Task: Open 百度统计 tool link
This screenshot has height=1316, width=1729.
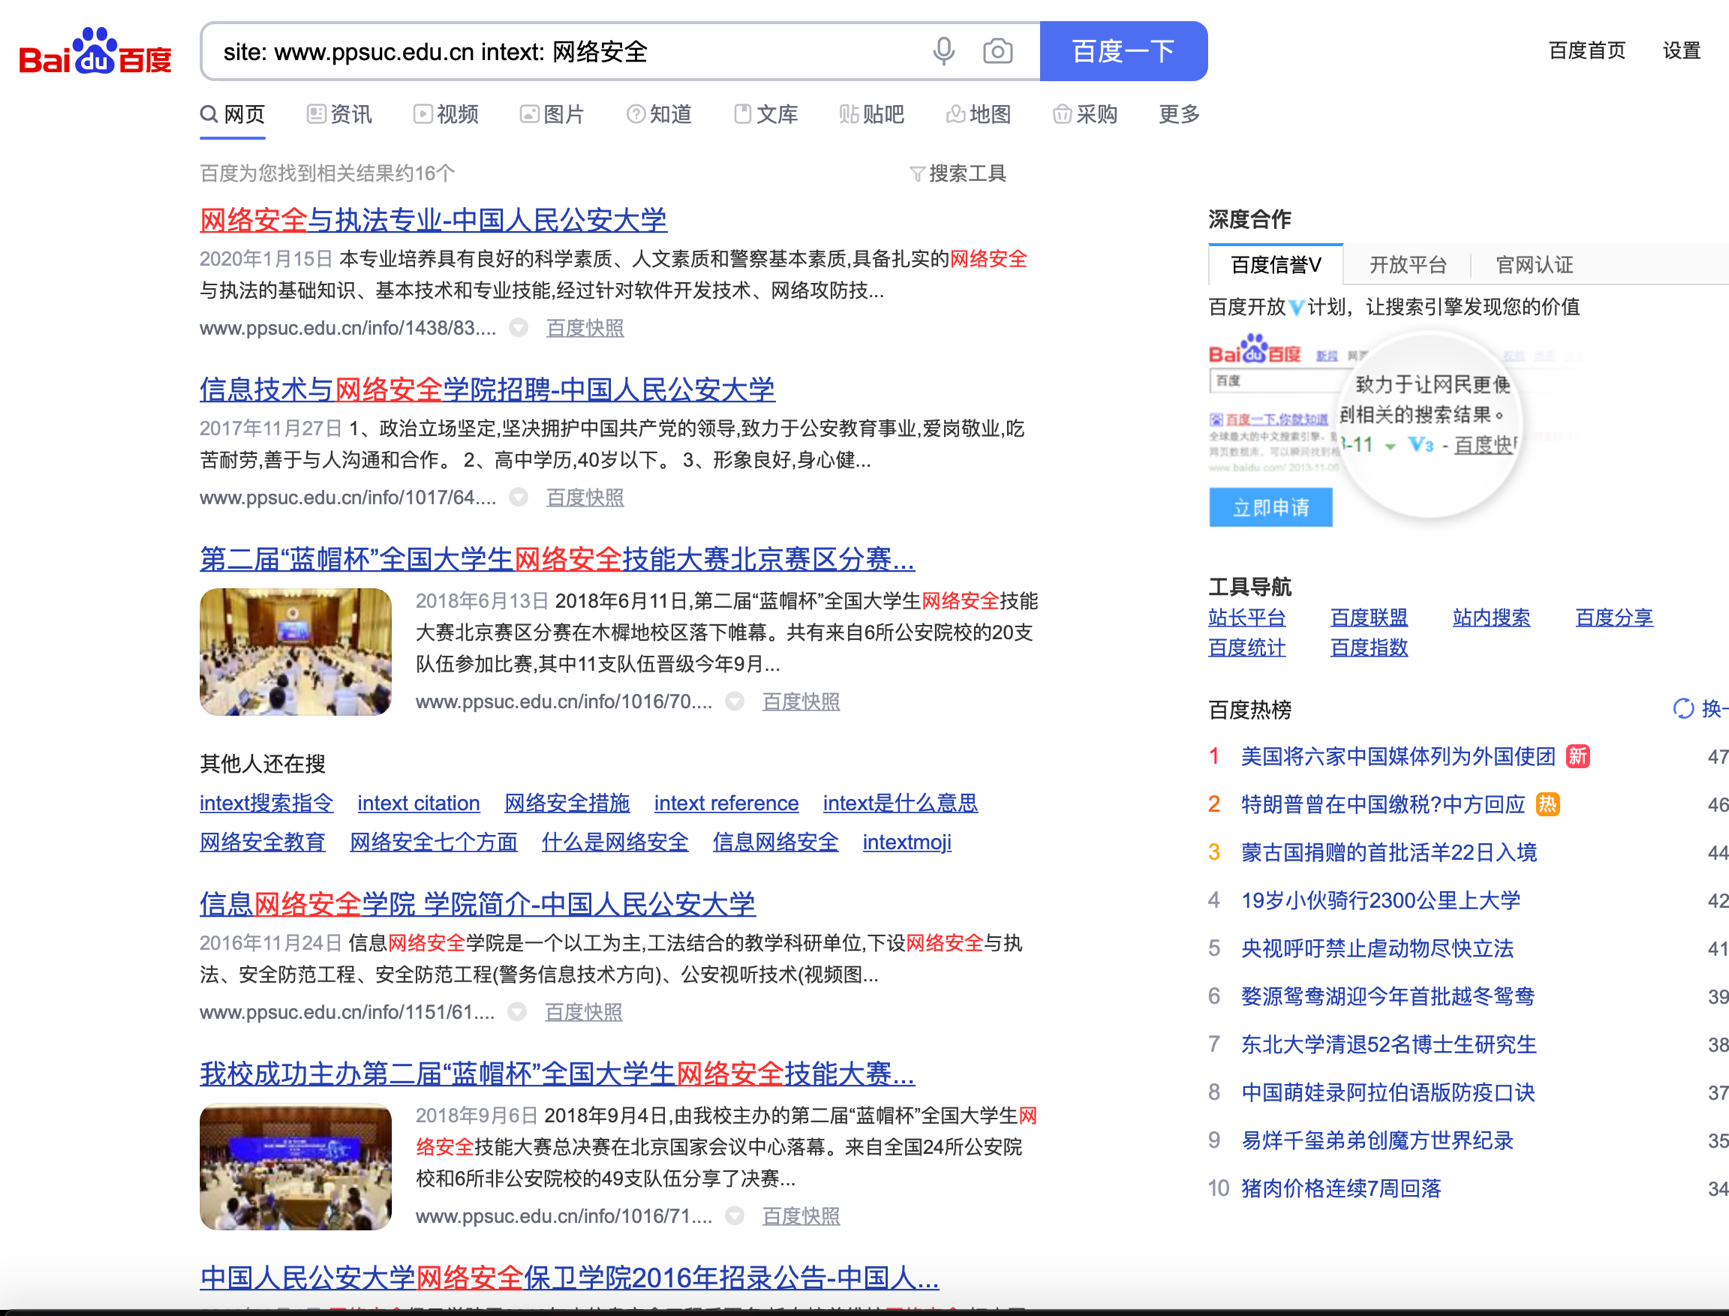Action: pos(1247,648)
